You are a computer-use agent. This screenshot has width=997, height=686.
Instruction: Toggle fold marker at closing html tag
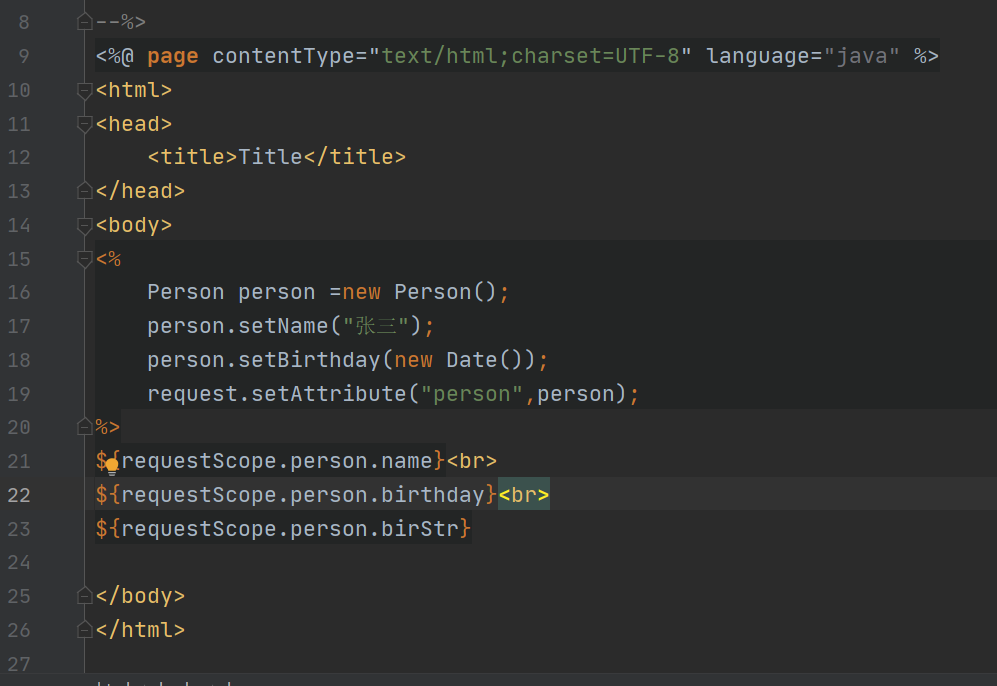coord(85,629)
